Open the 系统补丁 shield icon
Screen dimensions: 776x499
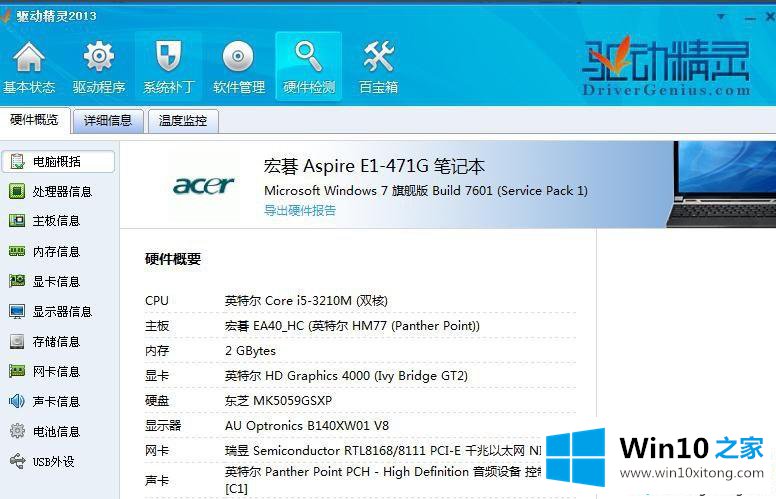168,56
